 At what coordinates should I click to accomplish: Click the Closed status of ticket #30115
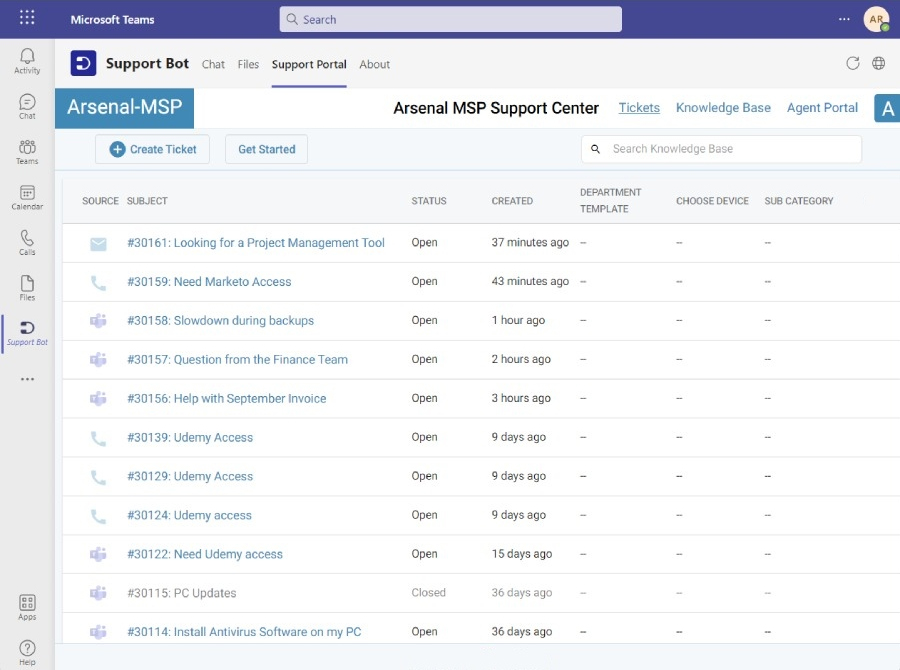428,592
